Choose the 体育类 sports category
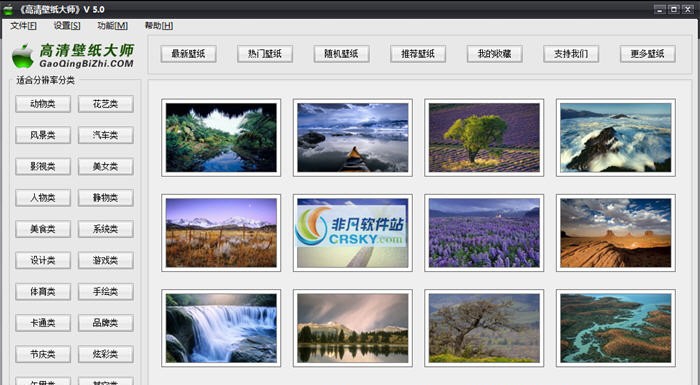 [43, 292]
